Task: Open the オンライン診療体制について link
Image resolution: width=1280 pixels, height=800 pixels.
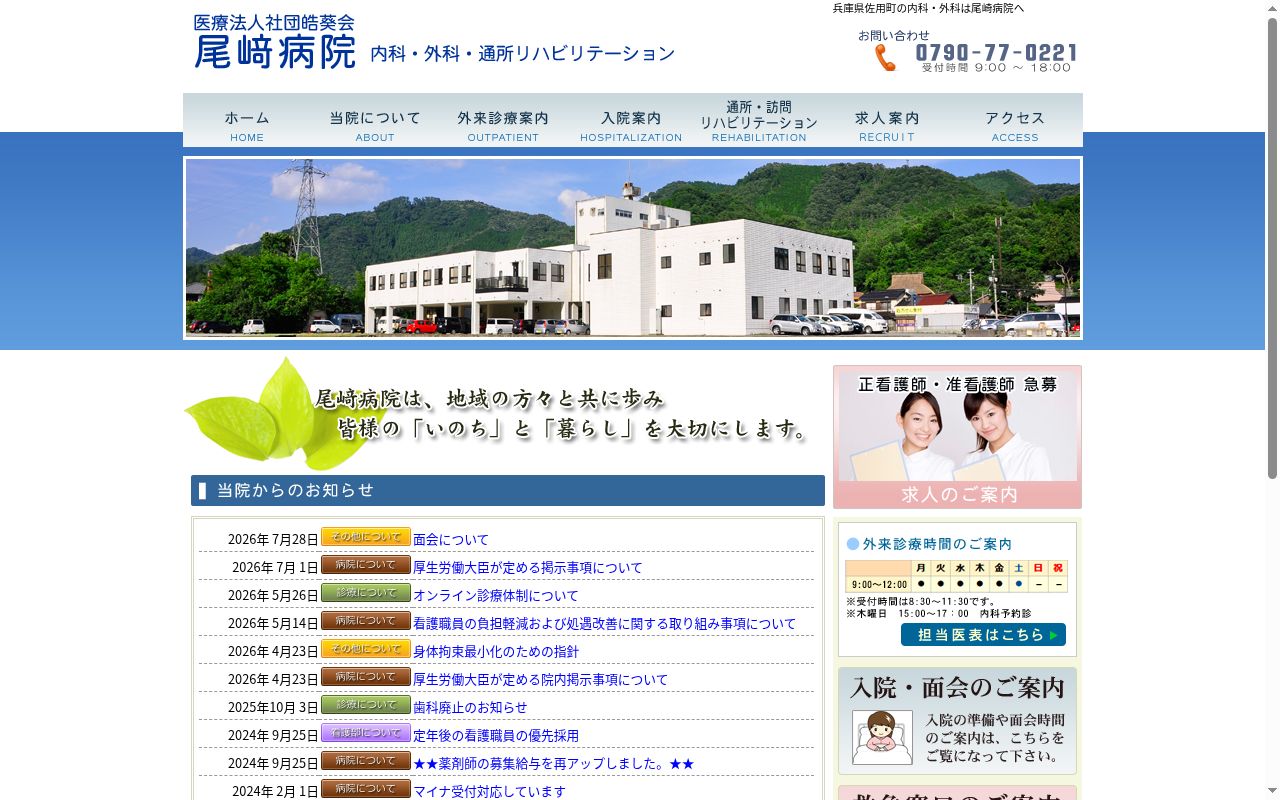Action: coord(496,595)
